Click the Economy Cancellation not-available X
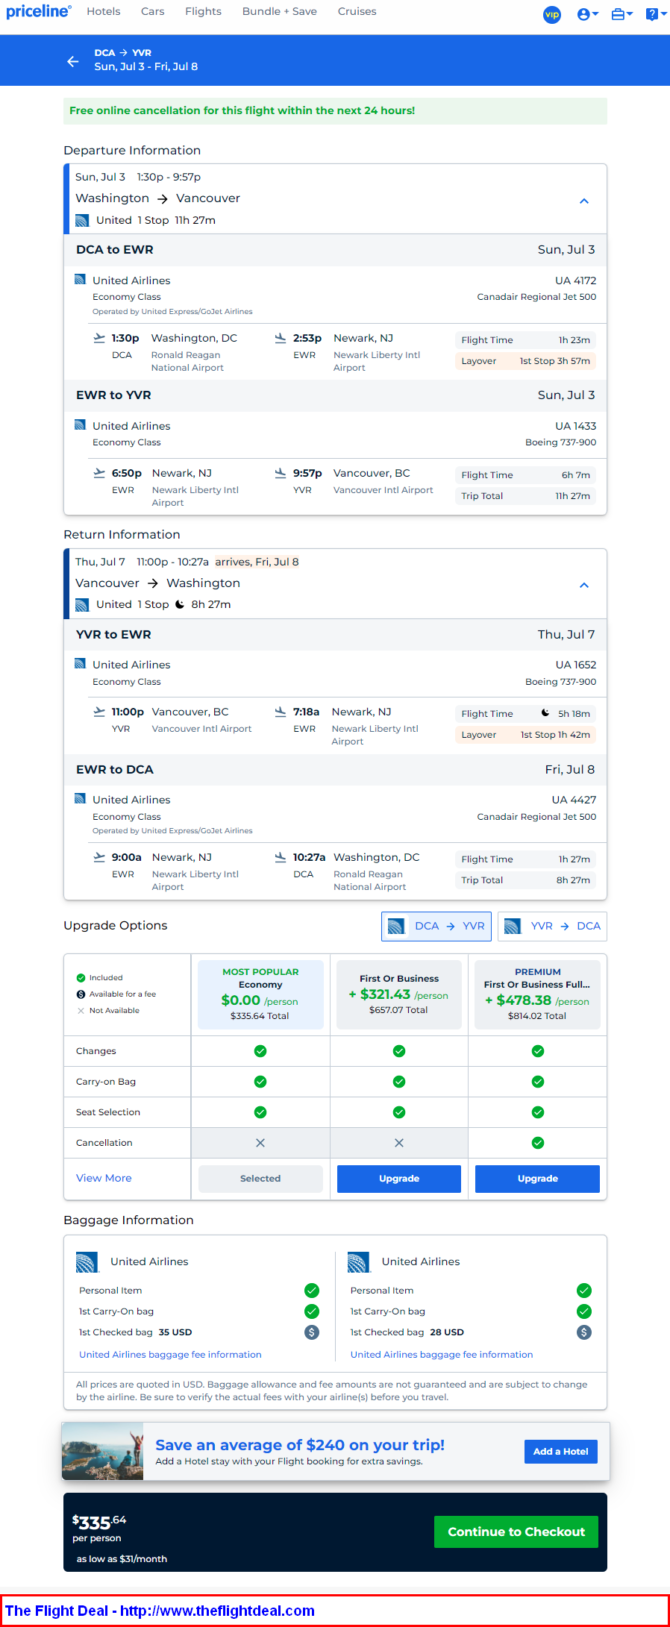This screenshot has width=670, height=1627. pos(260,1143)
